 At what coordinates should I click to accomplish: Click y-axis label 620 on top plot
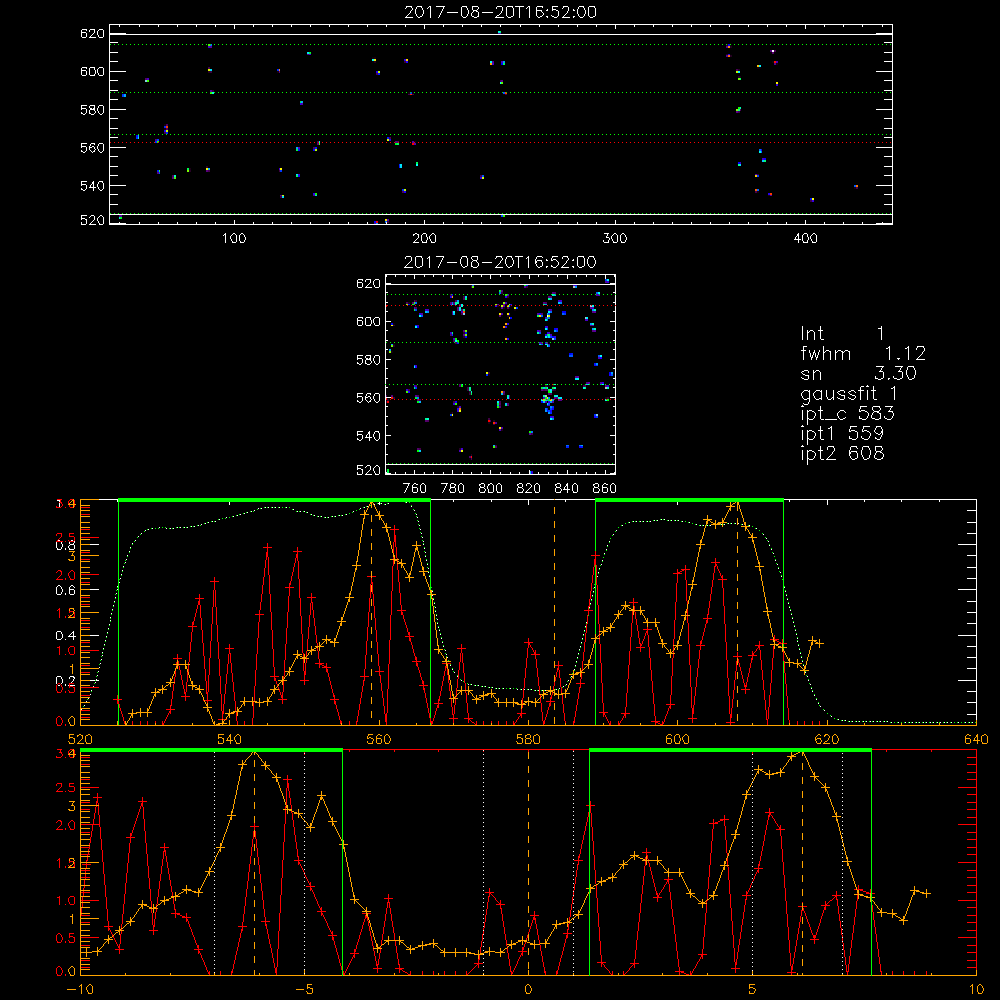(92, 34)
